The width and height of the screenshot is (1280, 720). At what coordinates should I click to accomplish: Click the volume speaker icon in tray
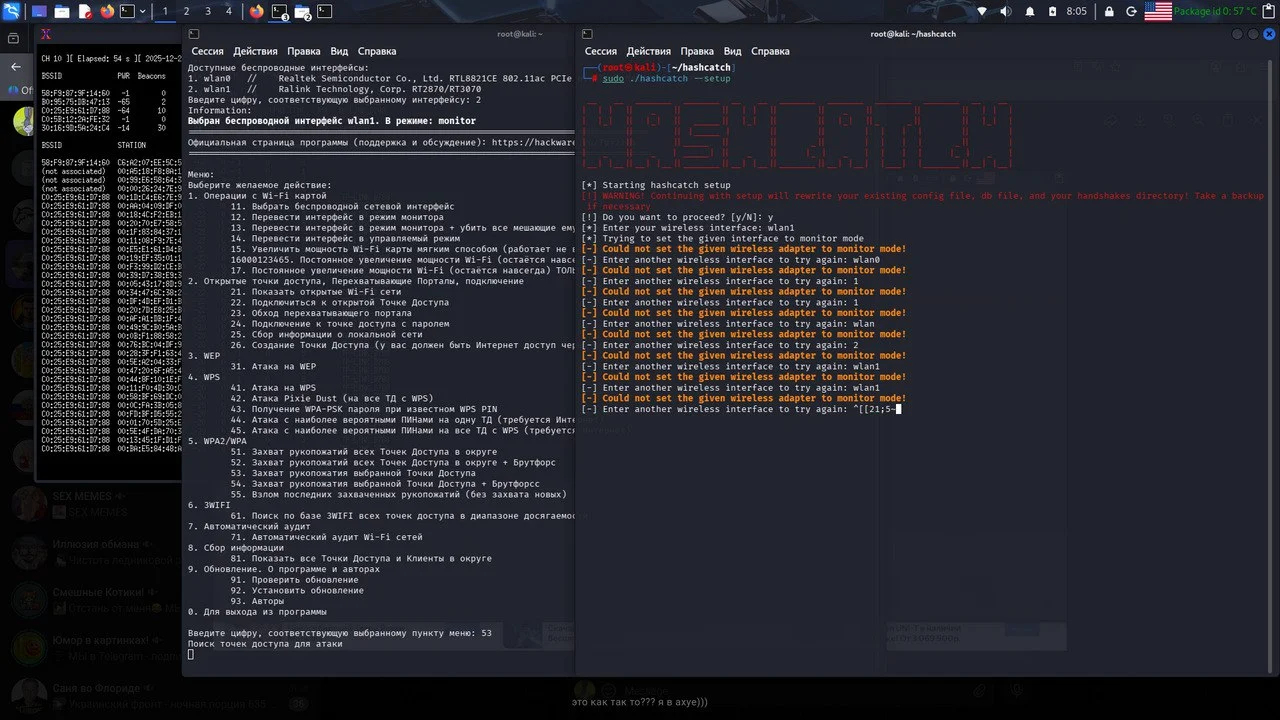1004,12
